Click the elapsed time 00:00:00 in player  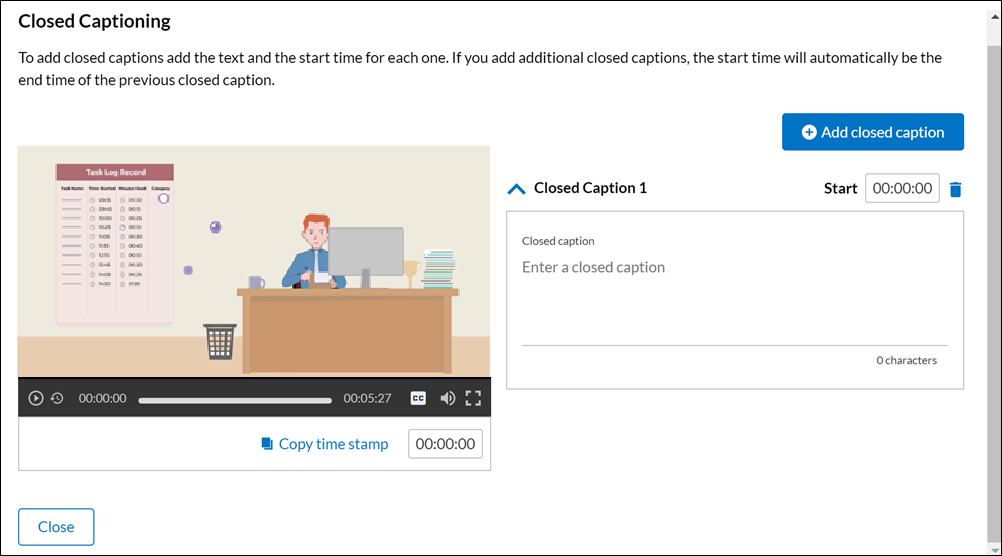coord(103,398)
